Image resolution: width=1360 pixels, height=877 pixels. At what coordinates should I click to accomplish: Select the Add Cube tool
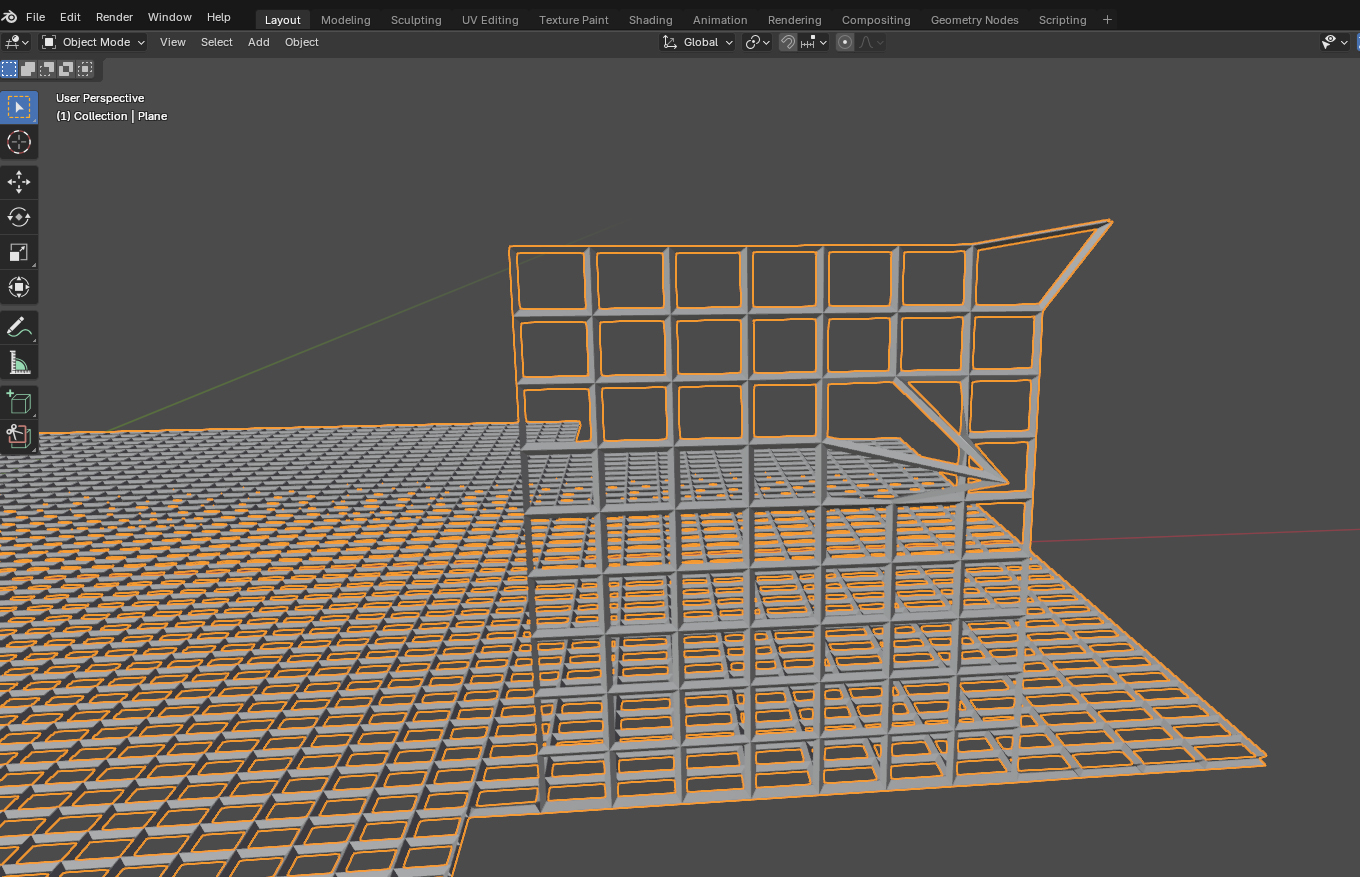19,402
